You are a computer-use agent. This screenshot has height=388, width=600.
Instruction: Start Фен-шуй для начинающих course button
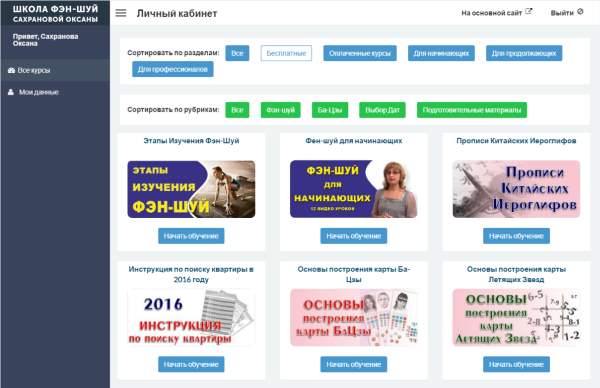tap(354, 236)
